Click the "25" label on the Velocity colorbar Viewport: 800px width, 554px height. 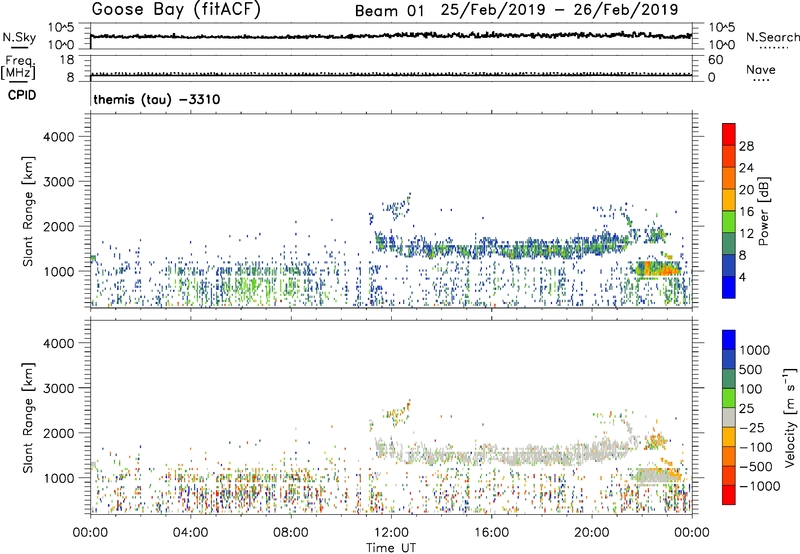tap(746, 409)
